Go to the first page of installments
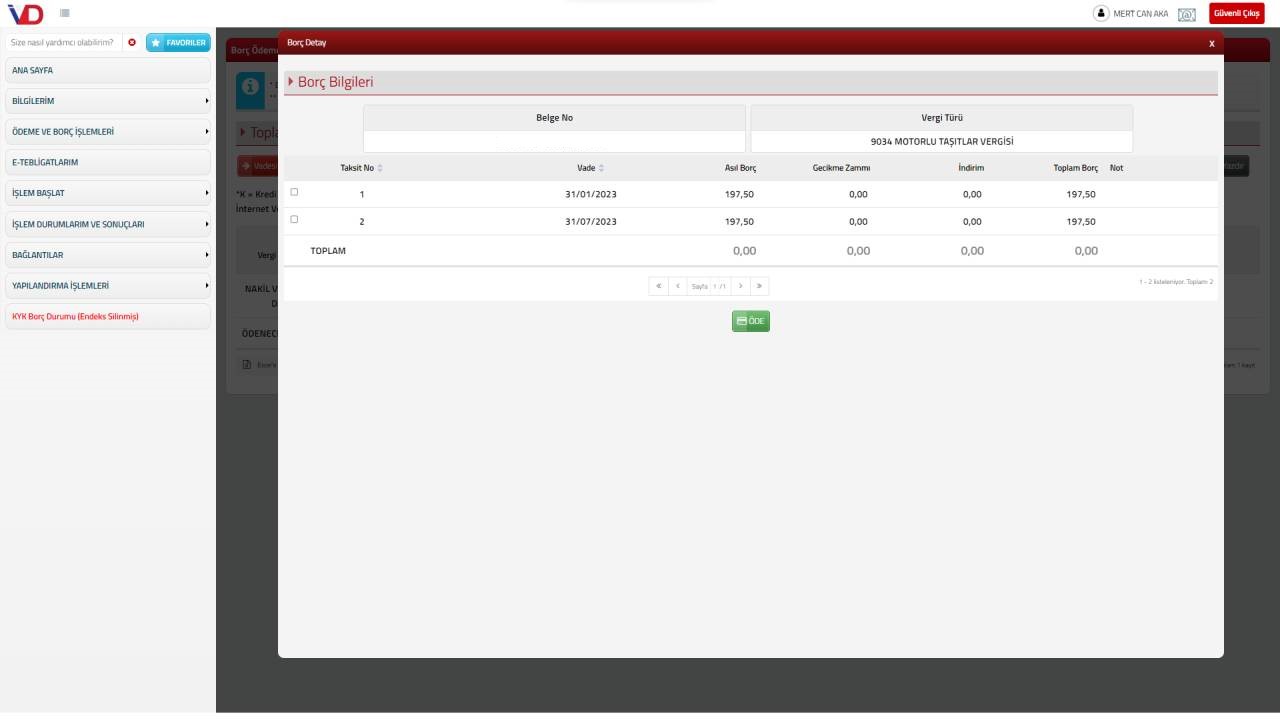 pyautogui.click(x=659, y=286)
